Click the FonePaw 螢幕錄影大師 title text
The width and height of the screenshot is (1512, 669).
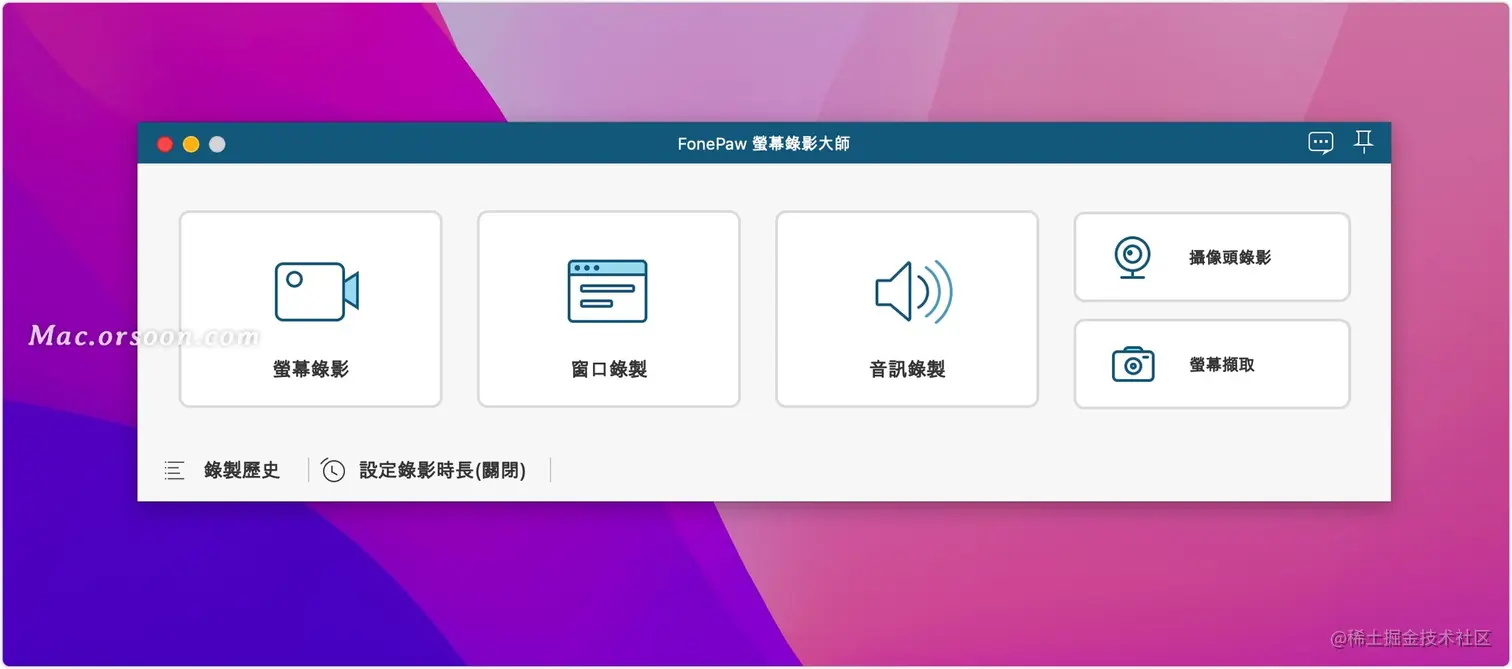(764, 144)
